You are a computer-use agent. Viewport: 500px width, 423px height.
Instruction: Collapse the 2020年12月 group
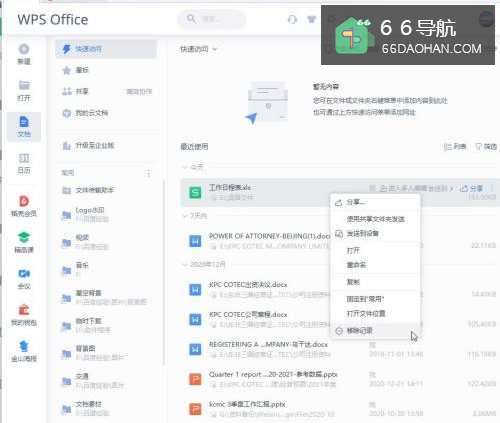coord(185,264)
